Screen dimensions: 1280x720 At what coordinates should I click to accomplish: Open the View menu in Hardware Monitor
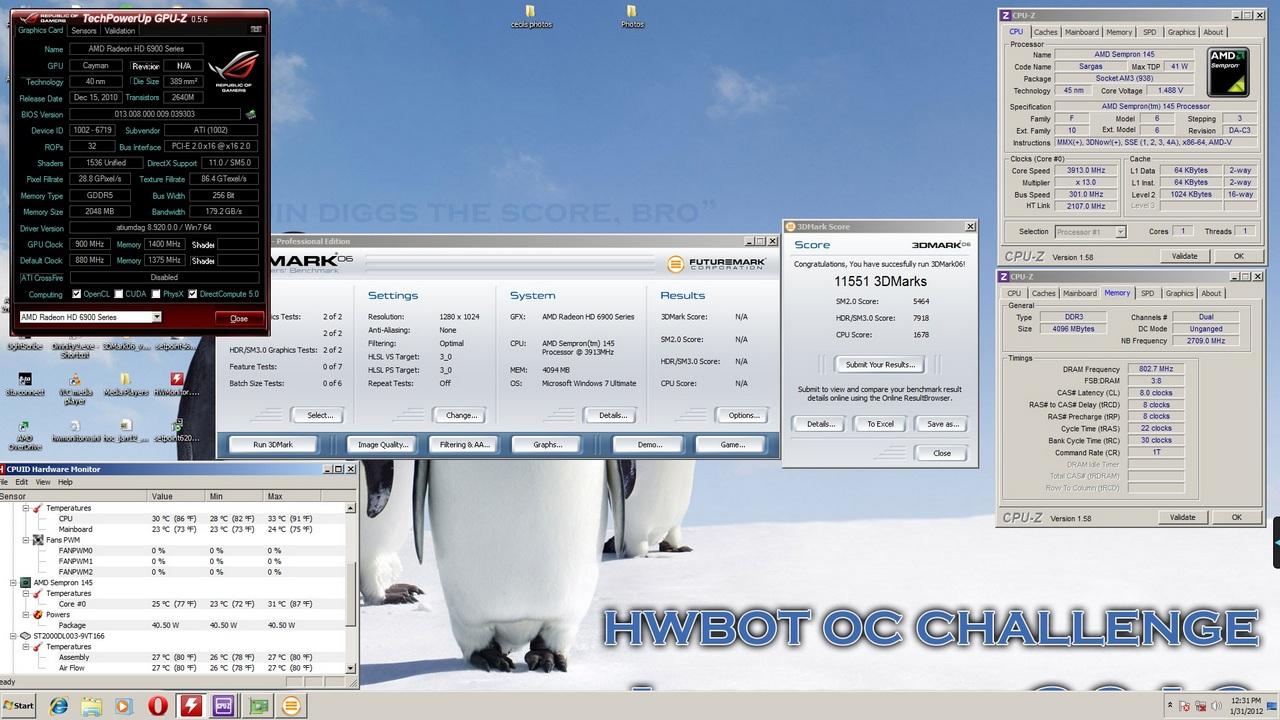[x=43, y=482]
